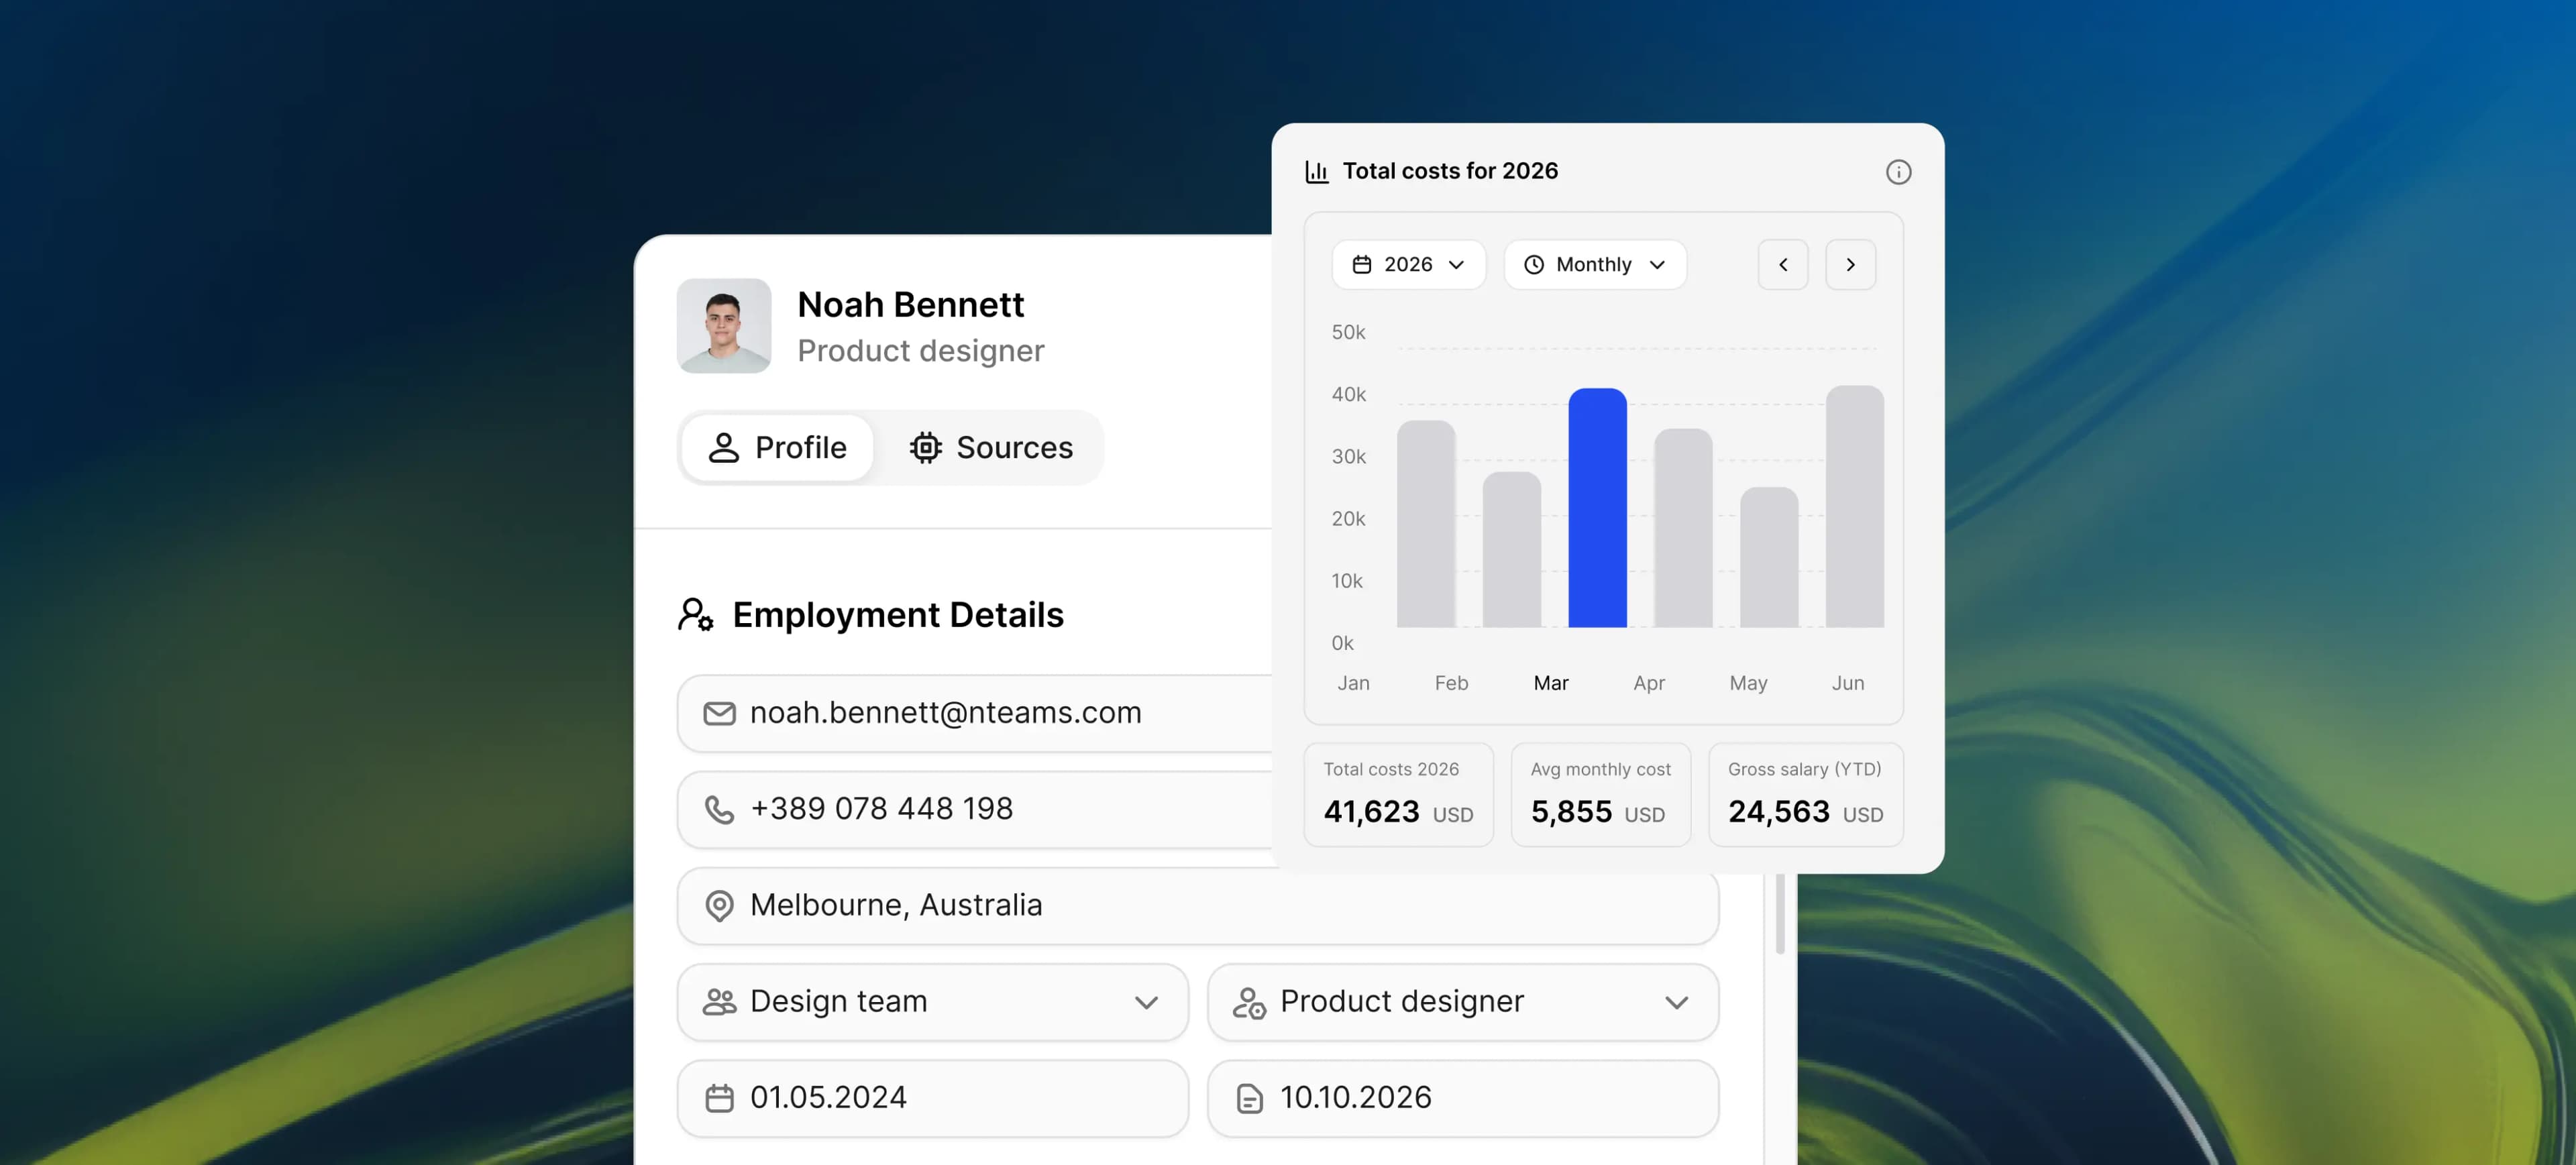This screenshot has width=2576, height=1165.
Task: Click the phone number field +389 078 448 198
Action: [x=974, y=809]
